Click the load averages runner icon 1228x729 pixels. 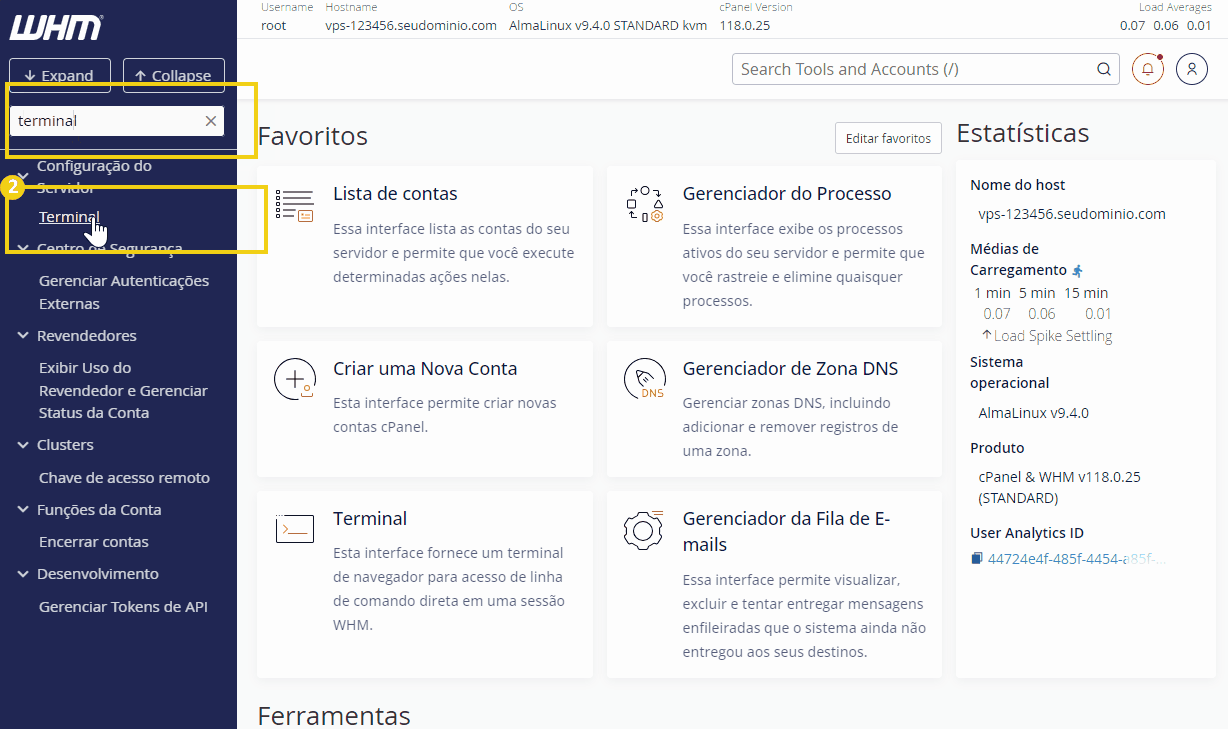[1077, 271]
